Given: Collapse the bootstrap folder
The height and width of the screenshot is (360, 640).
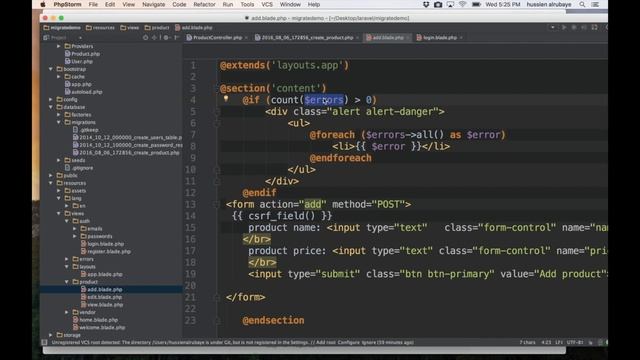Looking at the screenshot, I should [x=51, y=69].
